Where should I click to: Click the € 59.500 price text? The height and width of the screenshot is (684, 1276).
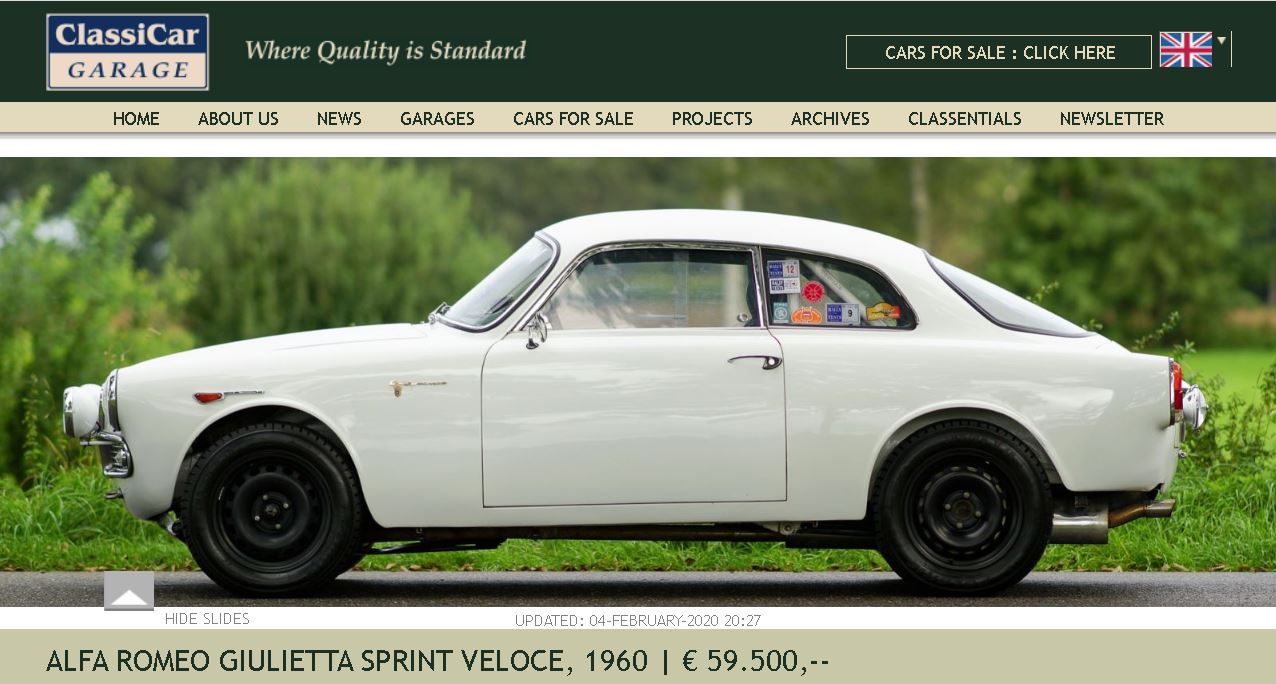click(756, 661)
